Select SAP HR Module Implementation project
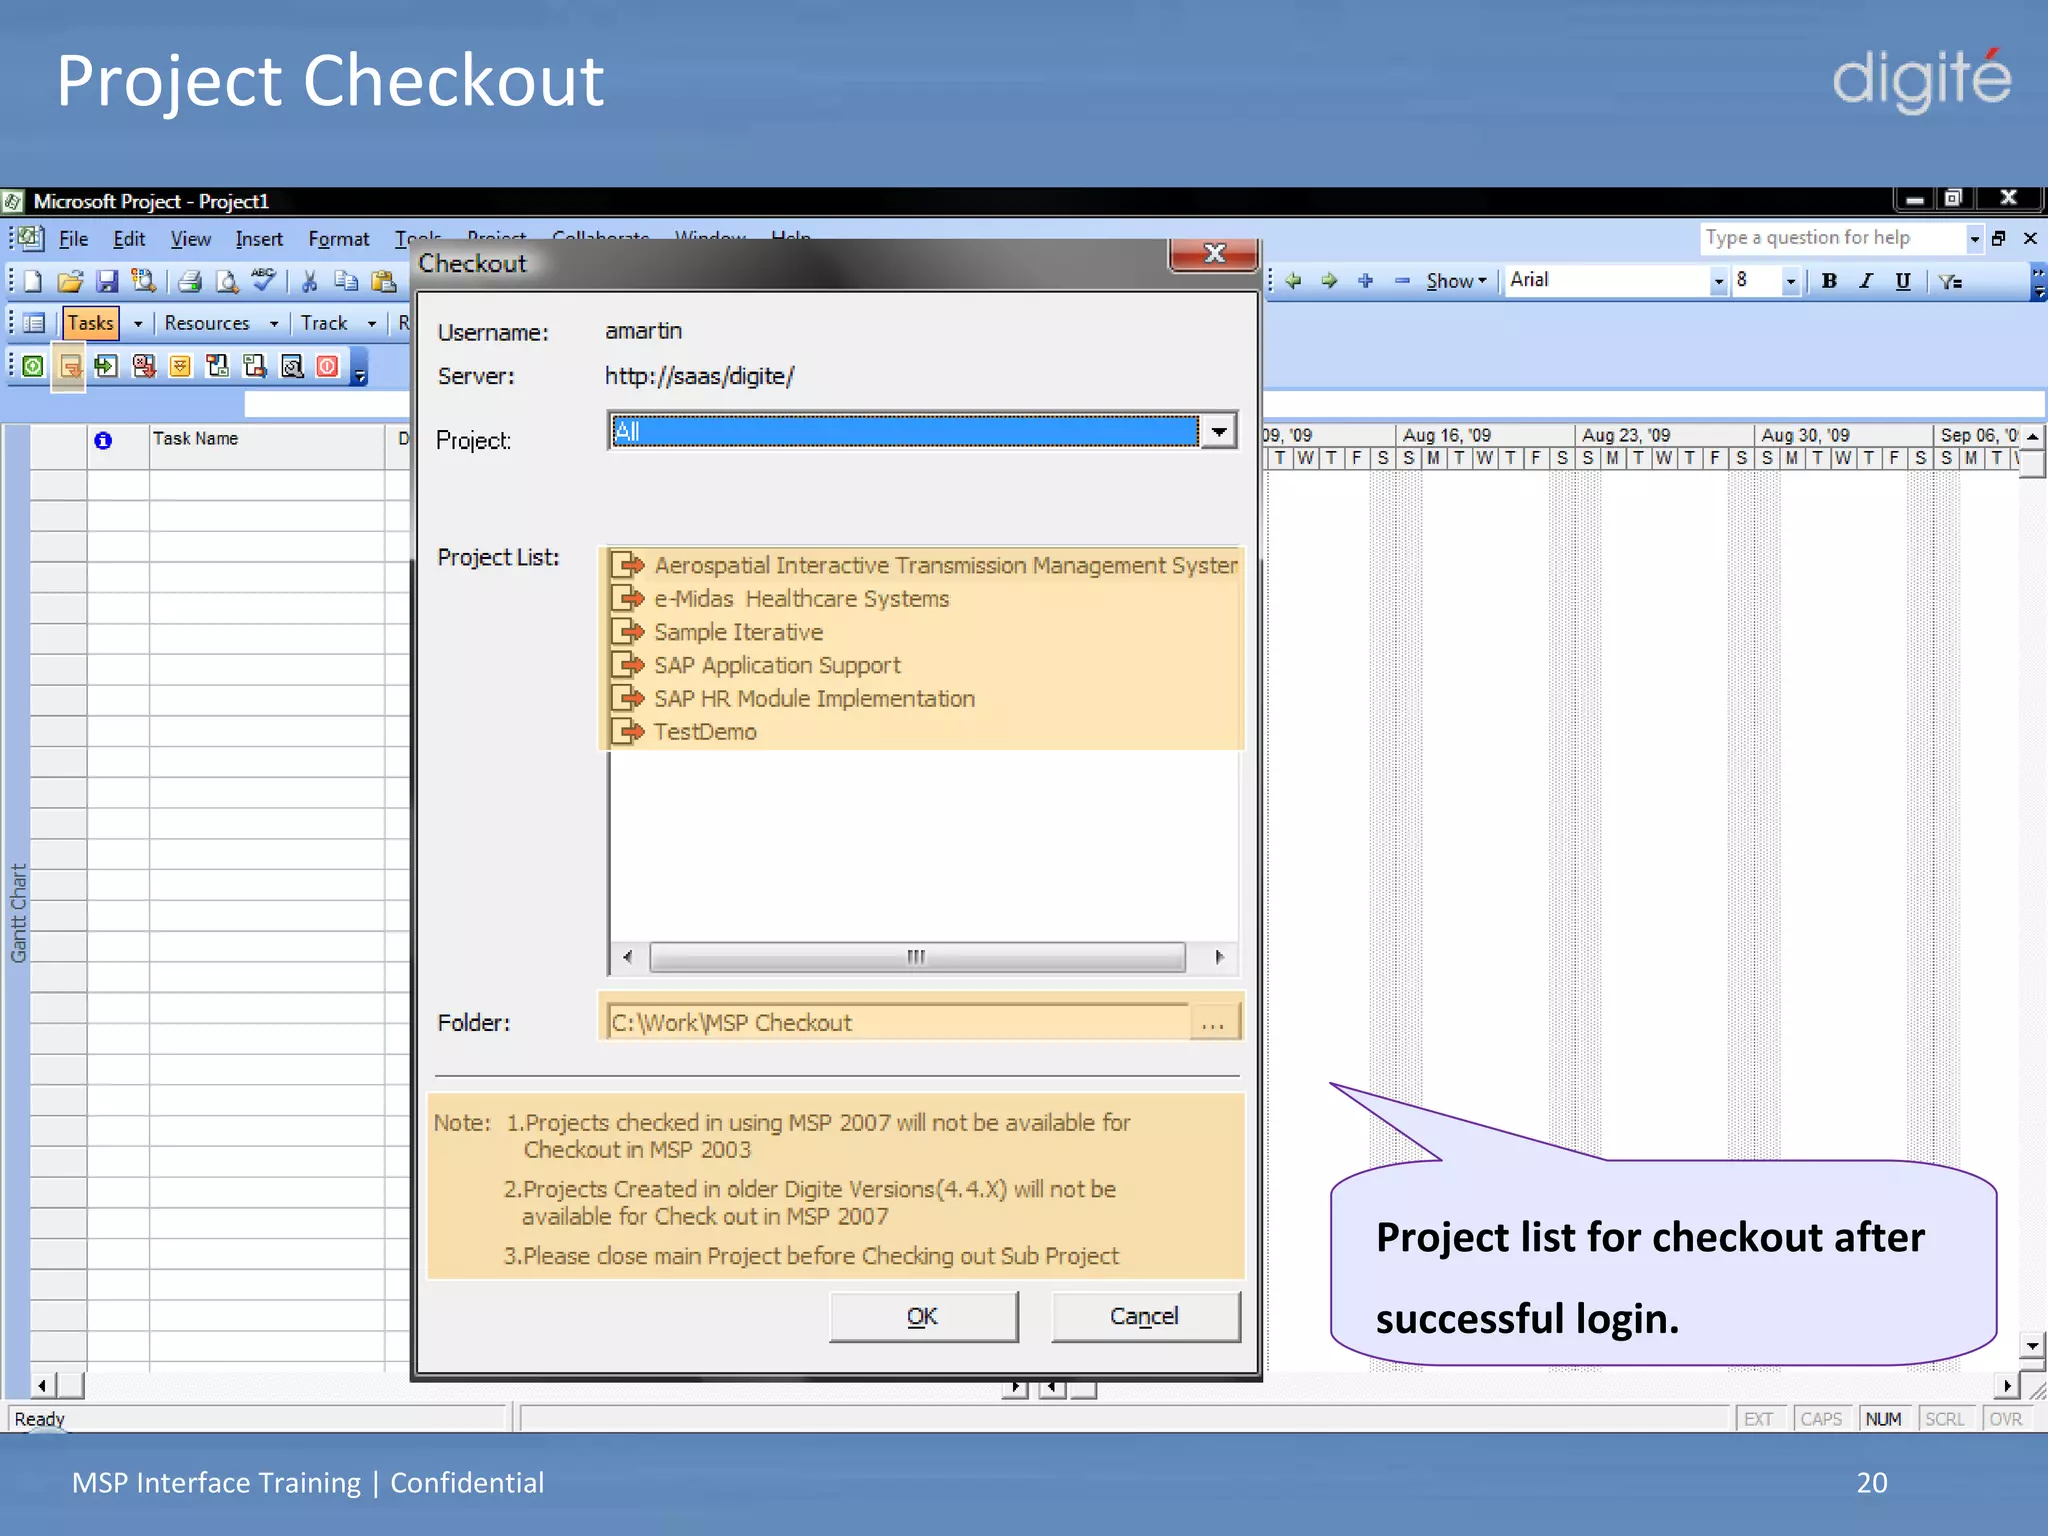Viewport: 2048px width, 1536px height. pyautogui.click(x=794, y=698)
